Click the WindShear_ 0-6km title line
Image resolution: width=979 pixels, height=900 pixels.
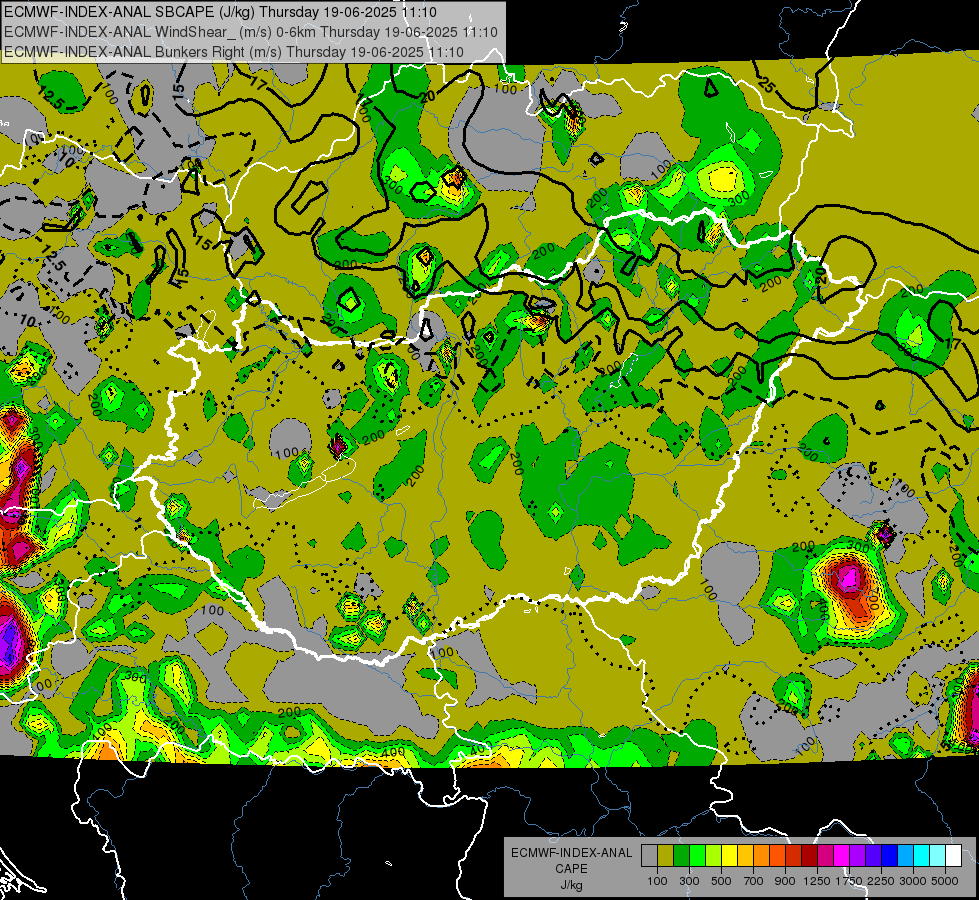(251, 32)
